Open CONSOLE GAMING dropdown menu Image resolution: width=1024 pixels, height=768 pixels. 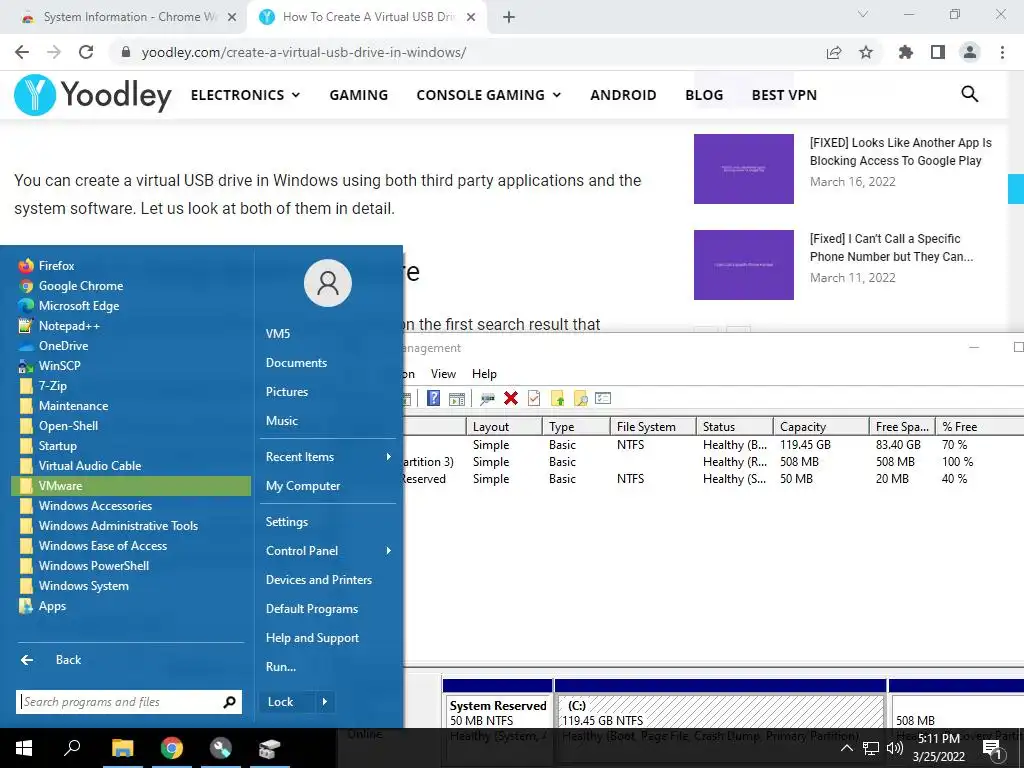pos(488,95)
